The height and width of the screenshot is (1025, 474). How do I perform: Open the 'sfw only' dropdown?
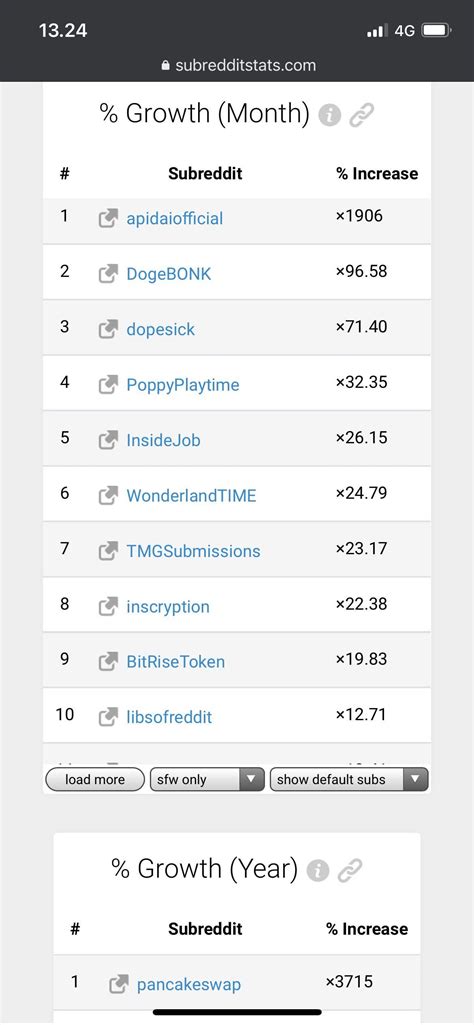tap(207, 779)
